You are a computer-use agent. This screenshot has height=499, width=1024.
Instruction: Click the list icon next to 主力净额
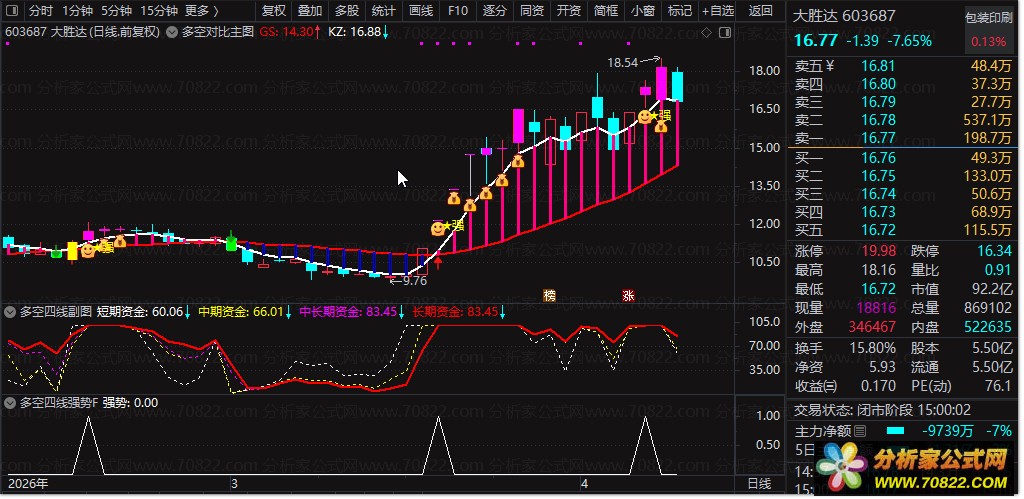(860, 431)
